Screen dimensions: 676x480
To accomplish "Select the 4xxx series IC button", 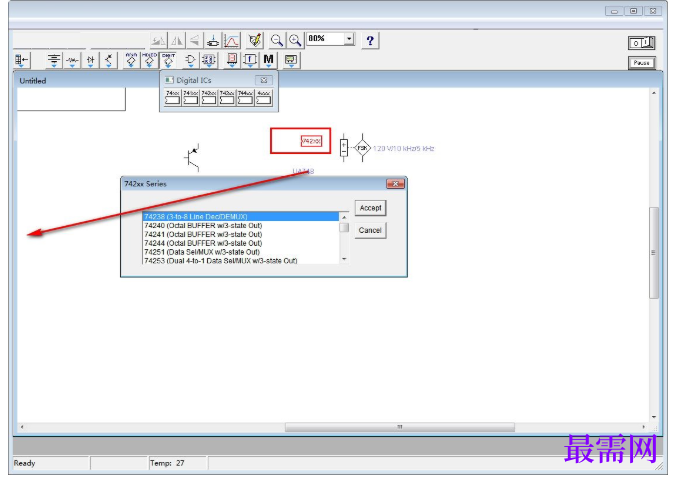I will (263, 97).
